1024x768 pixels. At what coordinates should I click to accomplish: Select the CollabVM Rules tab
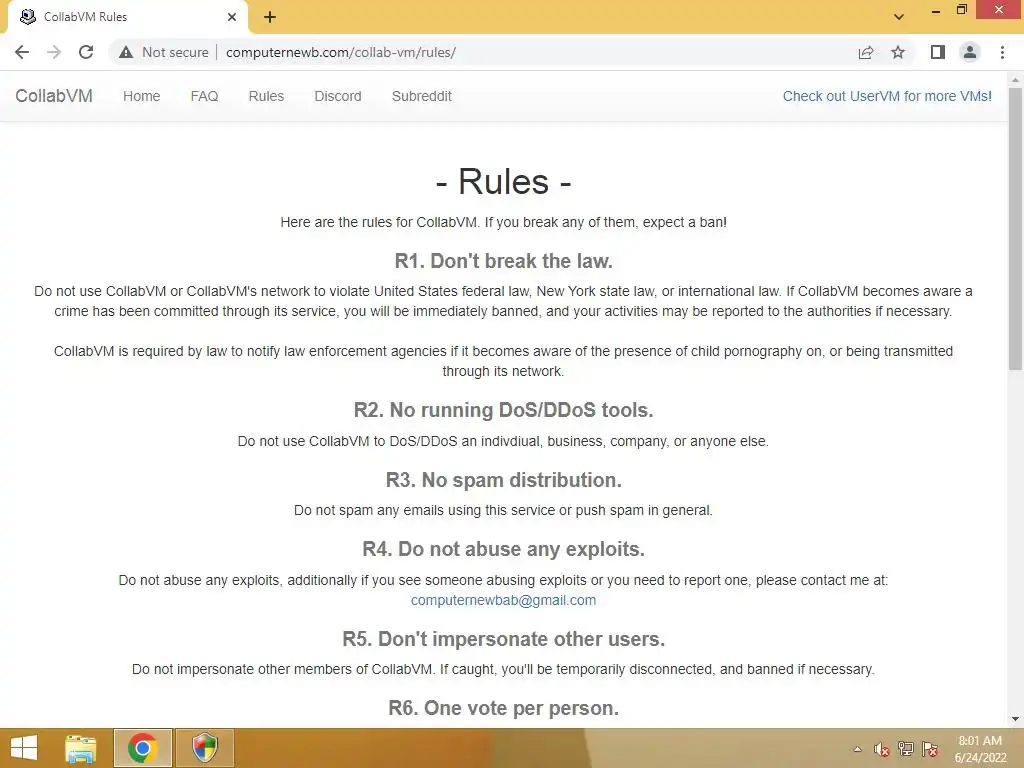129,17
